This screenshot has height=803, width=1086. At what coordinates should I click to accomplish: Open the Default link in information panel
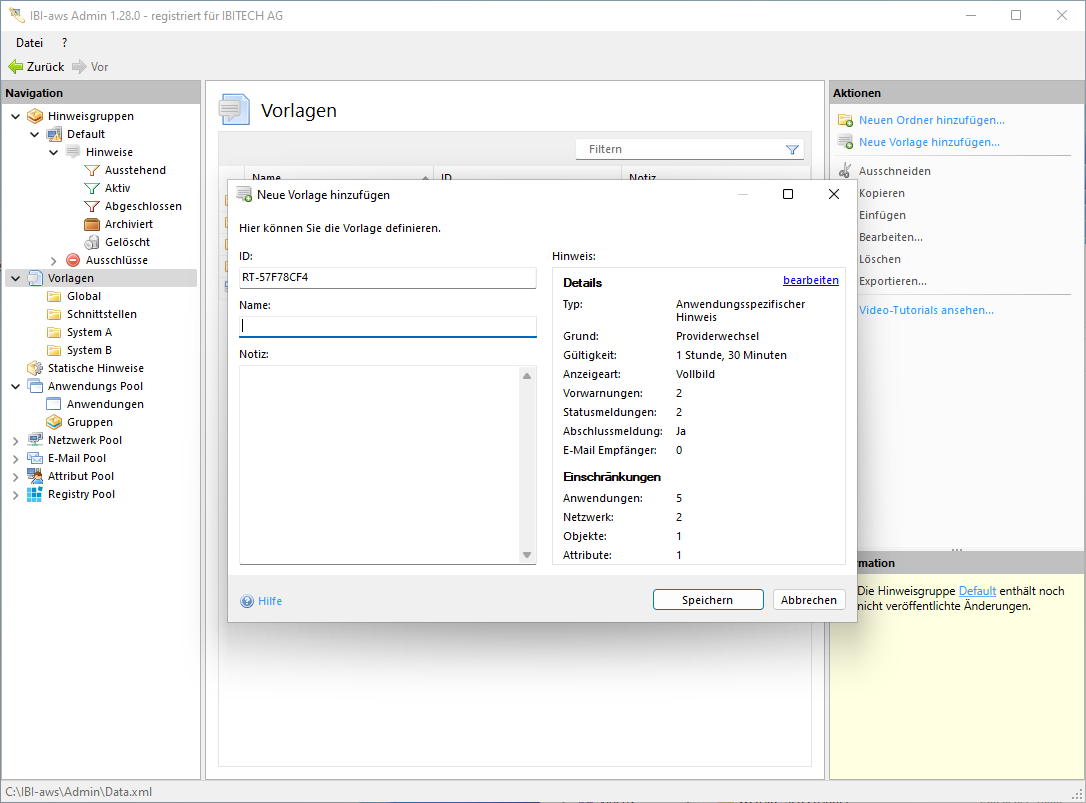[977, 591]
